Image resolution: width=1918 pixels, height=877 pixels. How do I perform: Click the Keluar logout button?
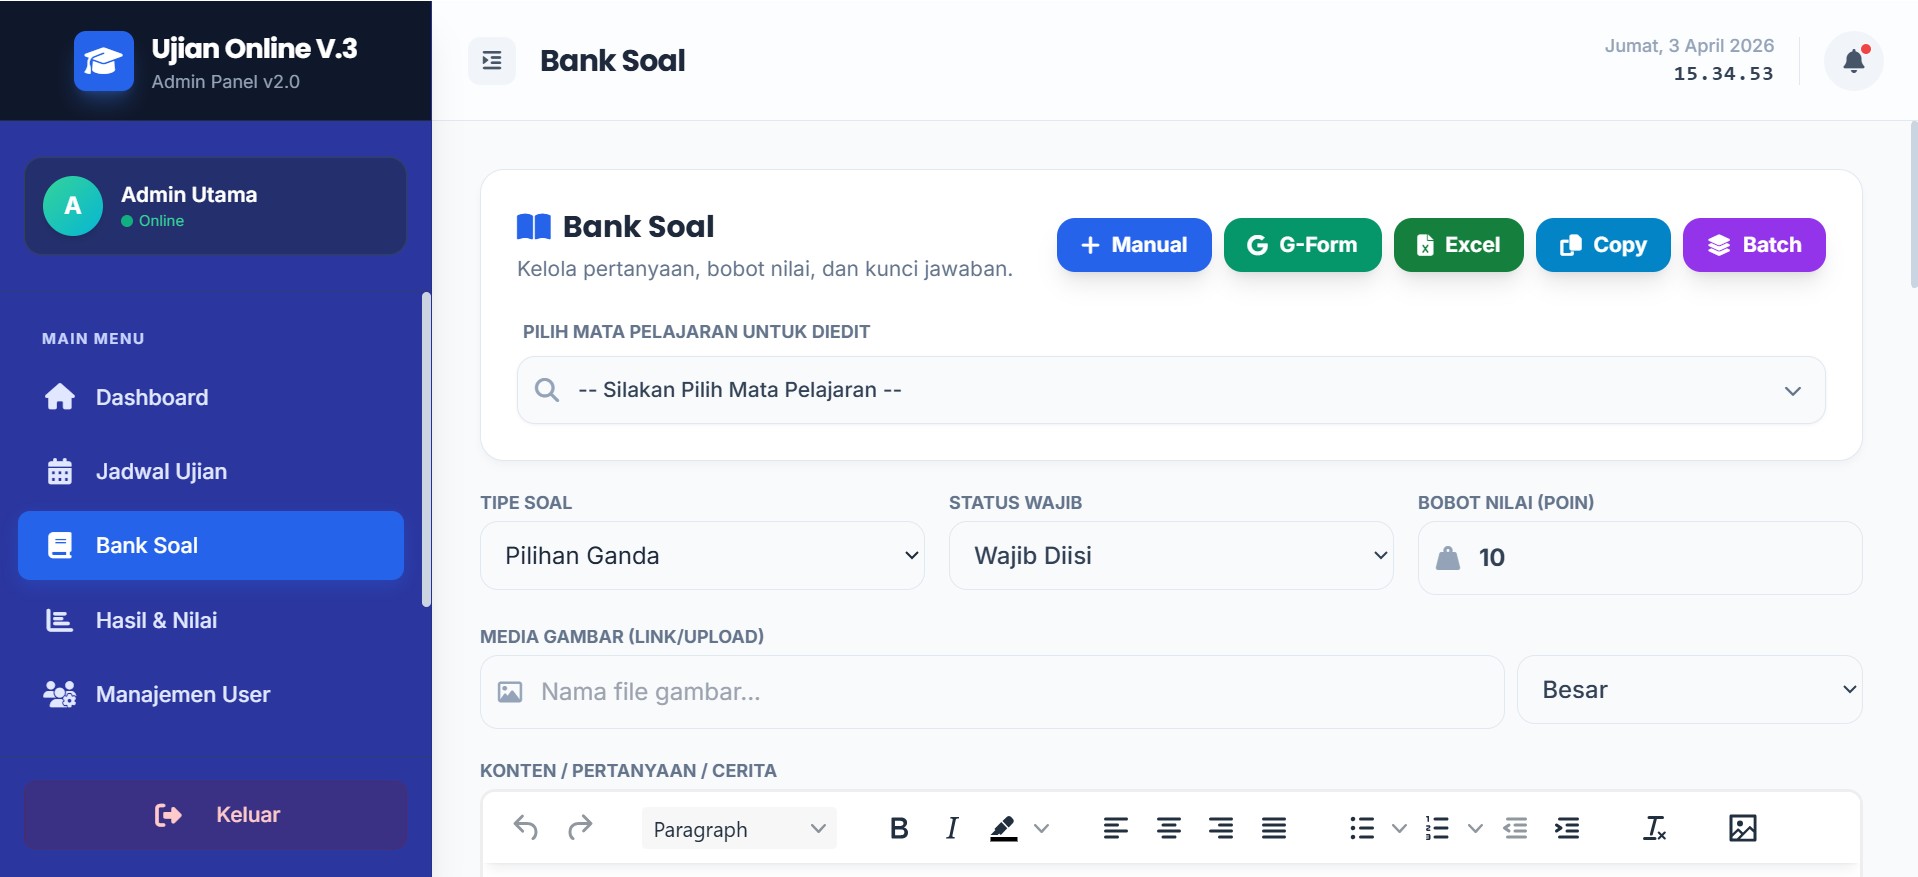[x=216, y=815]
